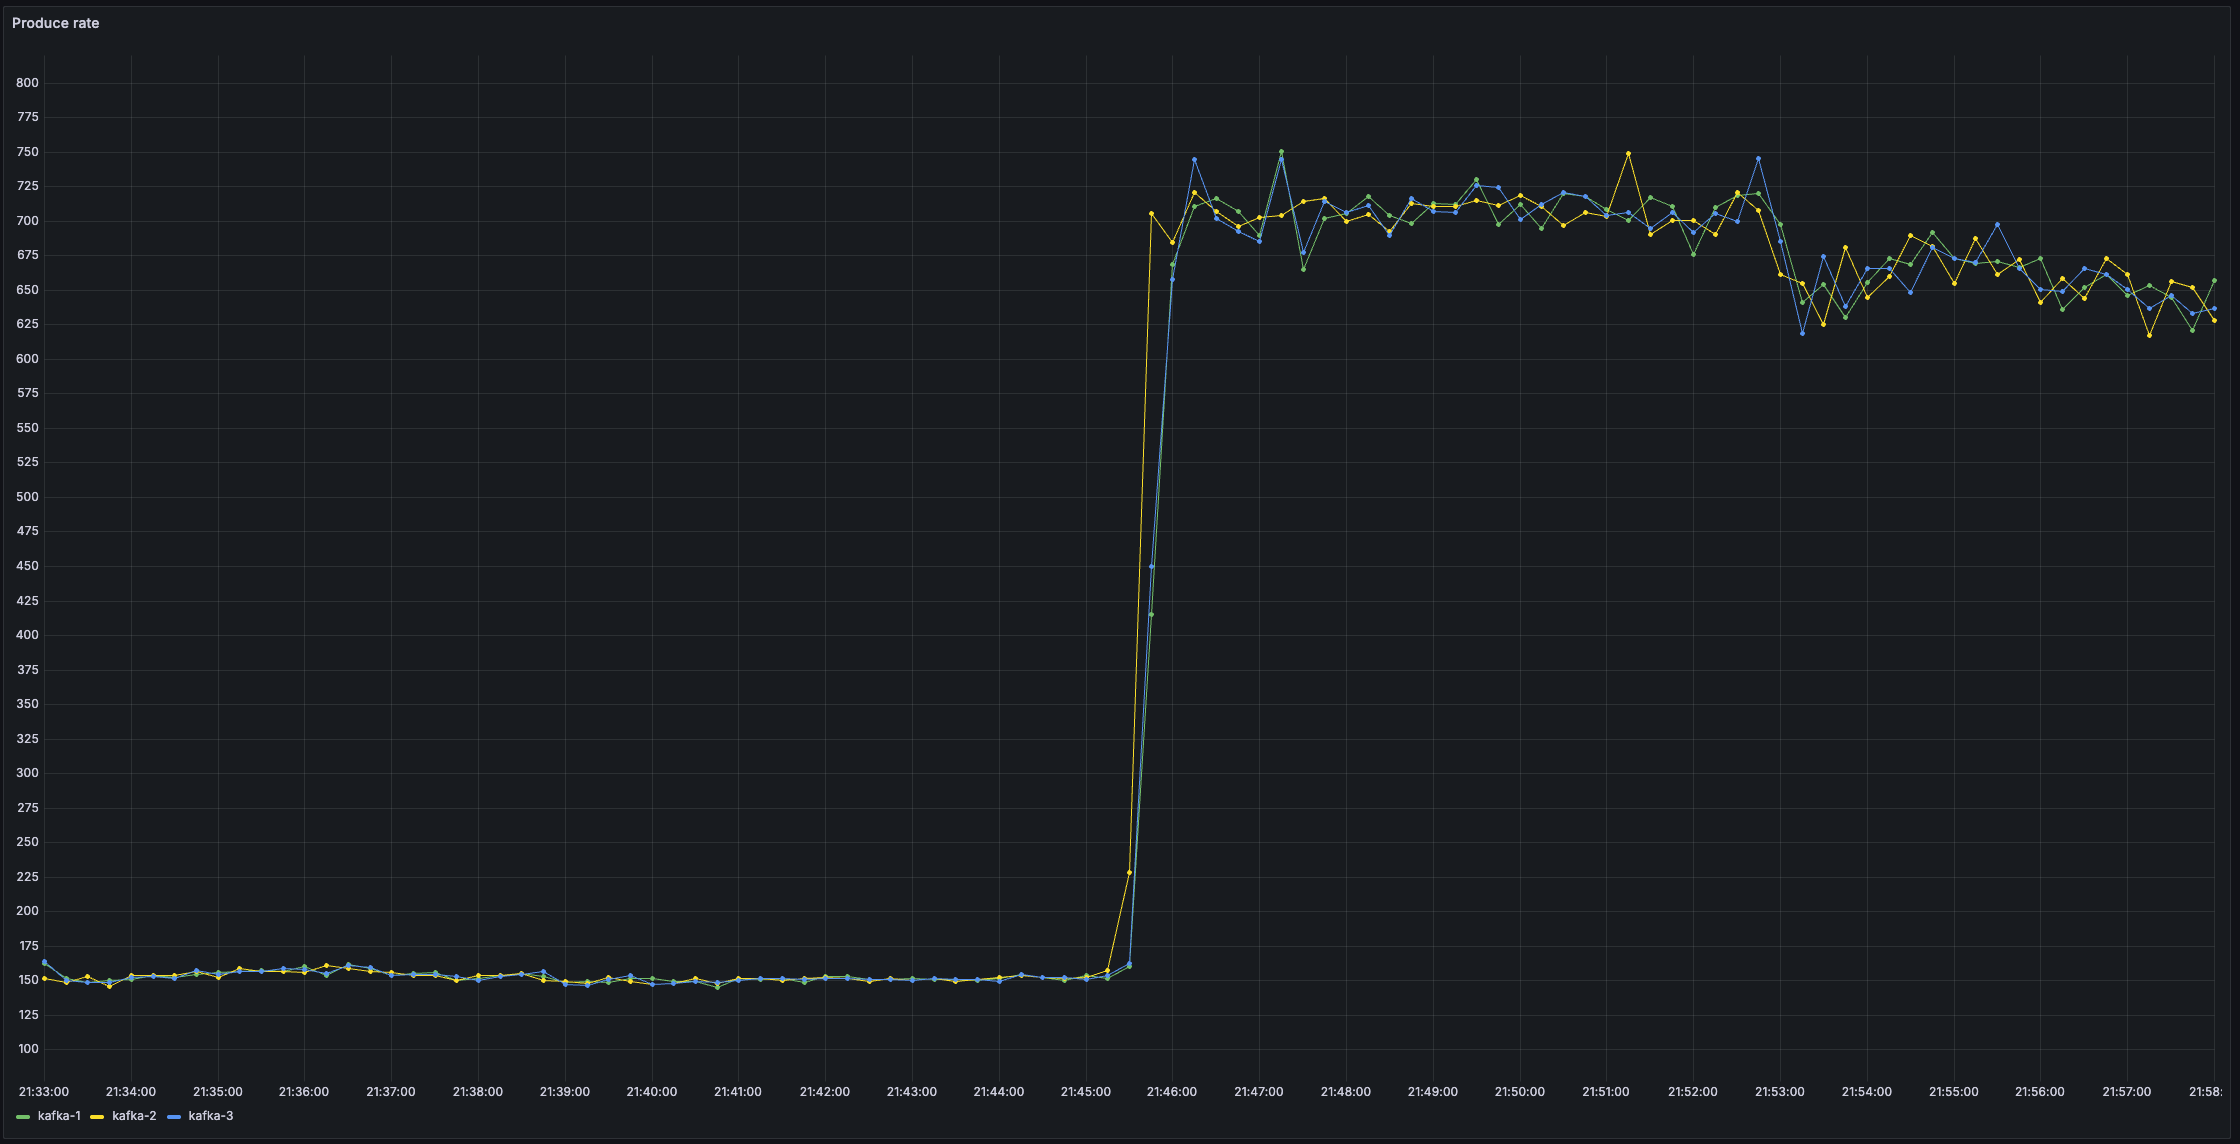Click the 21:53:00 time axis tick label
This screenshot has height=1144, width=2240.
click(1779, 1092)
